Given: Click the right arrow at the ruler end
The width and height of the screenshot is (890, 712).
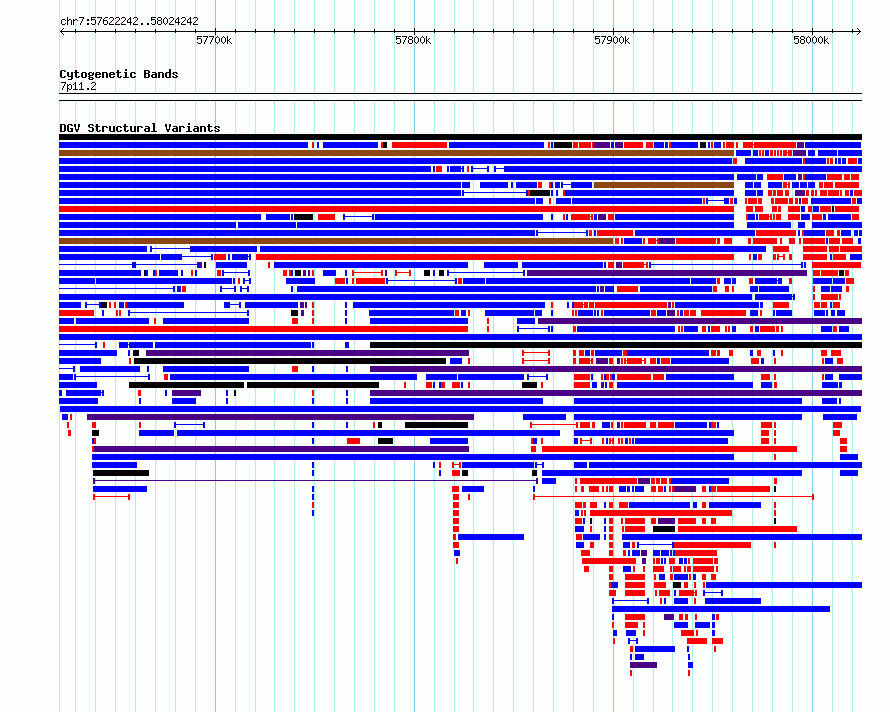Looking at the screenshot, I should [x=858, y=32].
